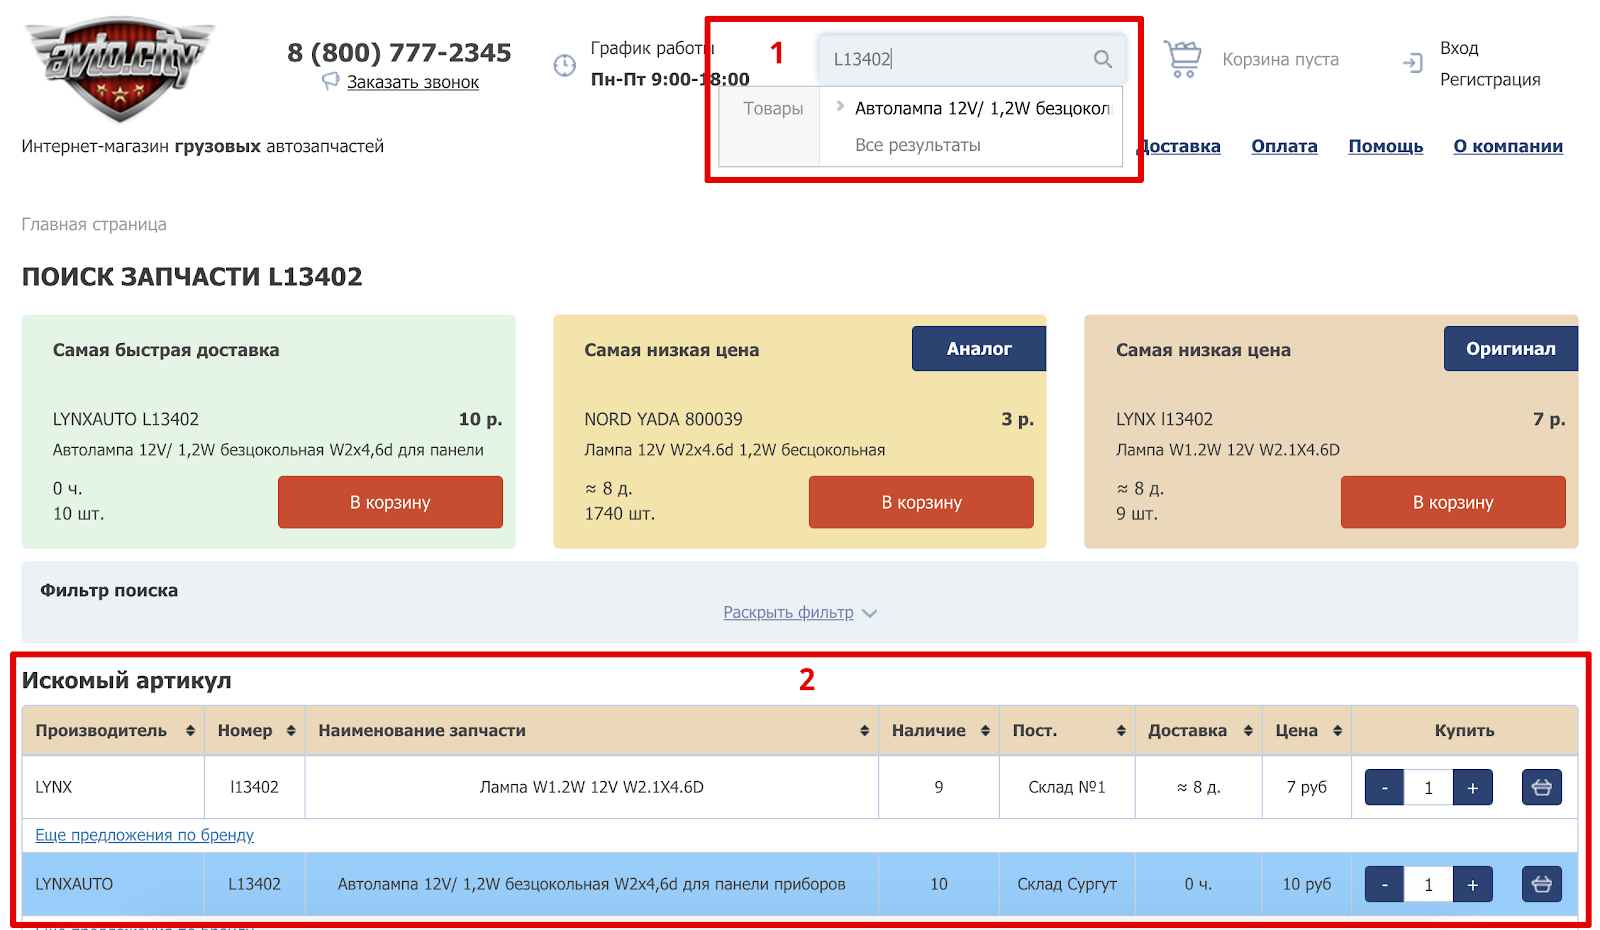Click NORD YADA 800039 card title
The image size is (1600, 930).
(663, 419)
